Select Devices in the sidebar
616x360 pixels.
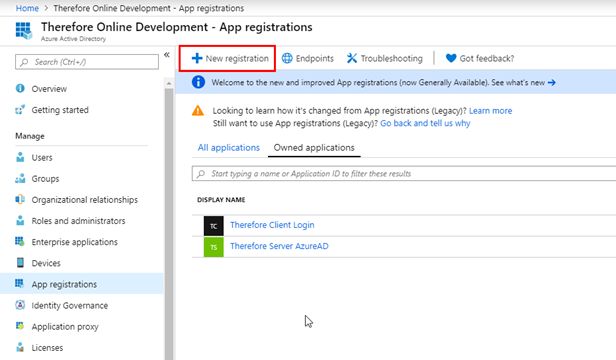coord(46,263)
